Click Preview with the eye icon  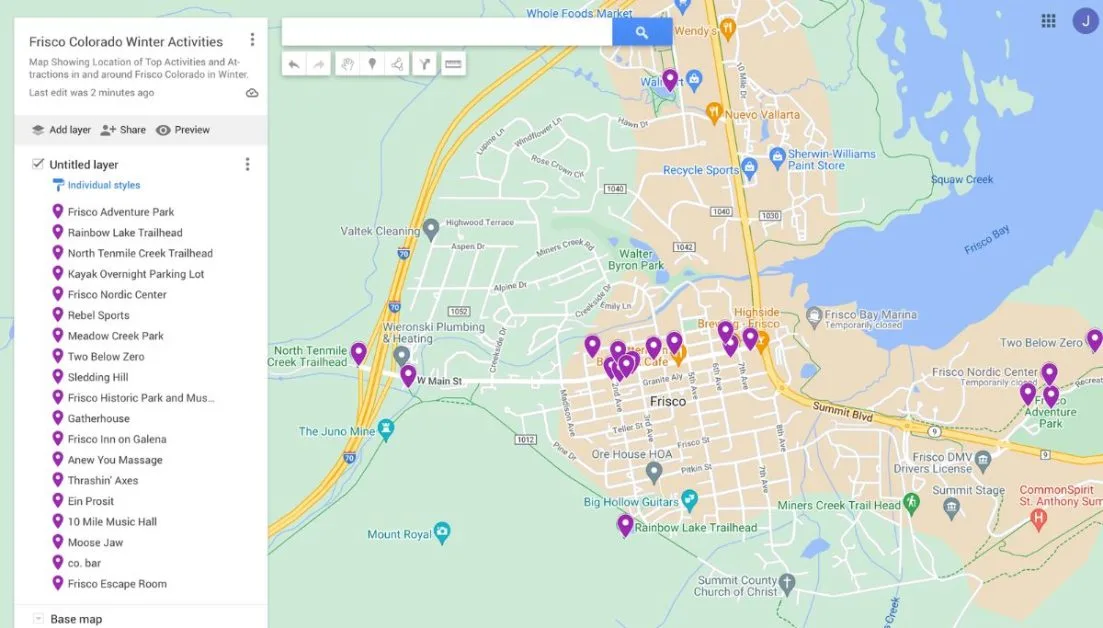click(183, 130)
